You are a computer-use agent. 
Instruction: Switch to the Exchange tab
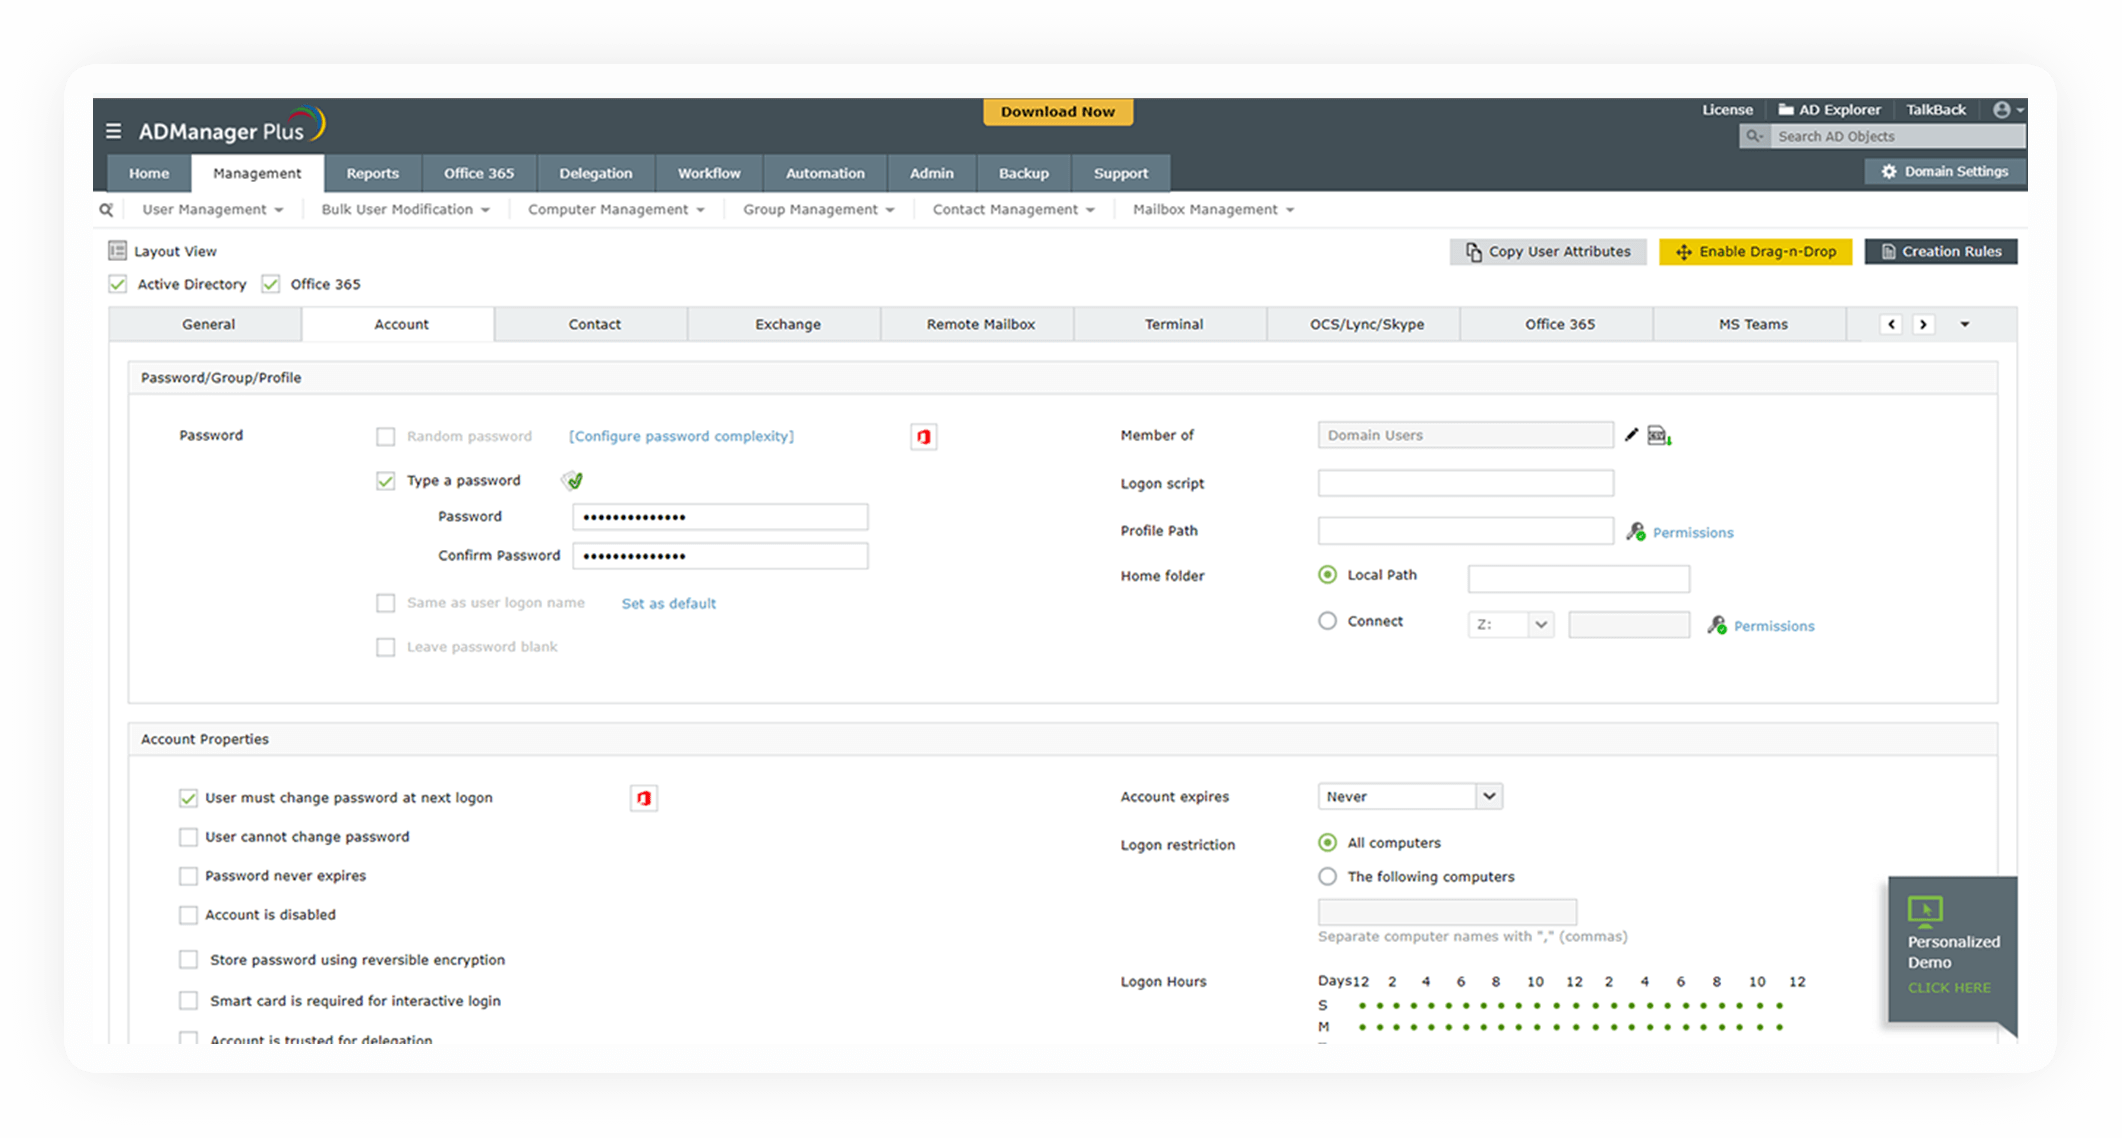[x=787, y=324]
